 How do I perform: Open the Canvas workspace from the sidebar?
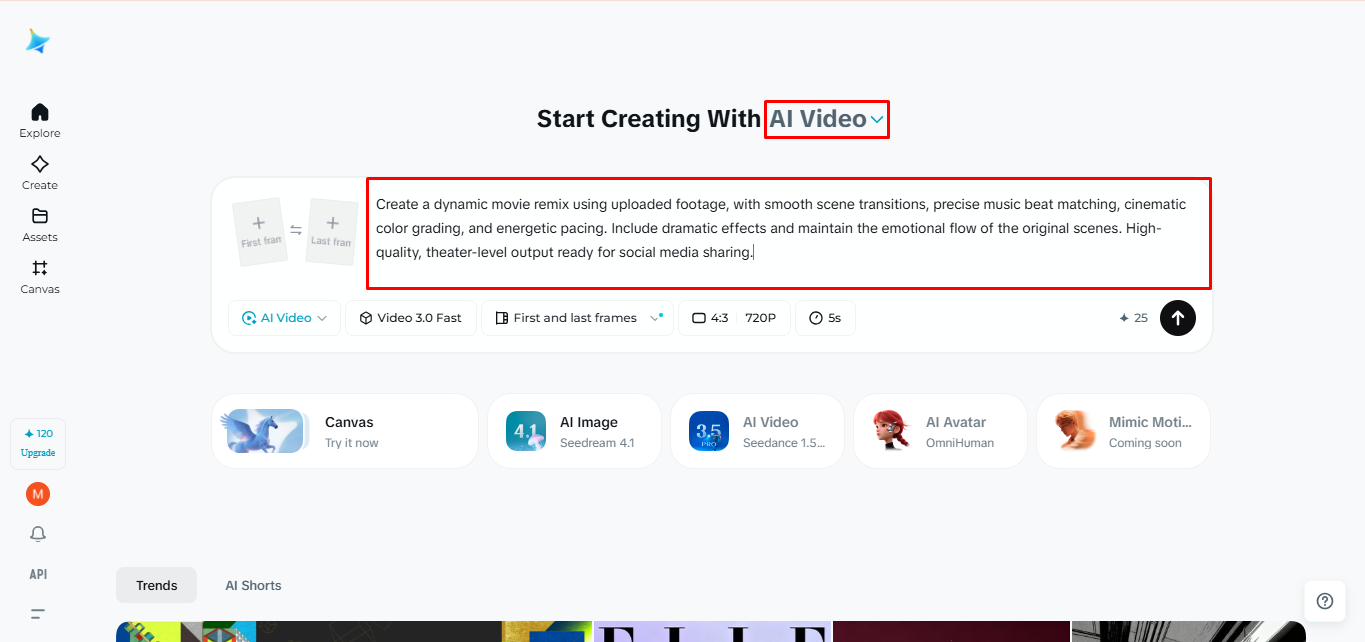pos(40,276)
